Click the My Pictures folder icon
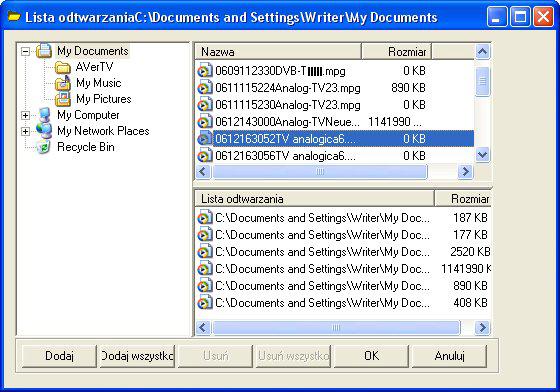 (x=63, y=99)
